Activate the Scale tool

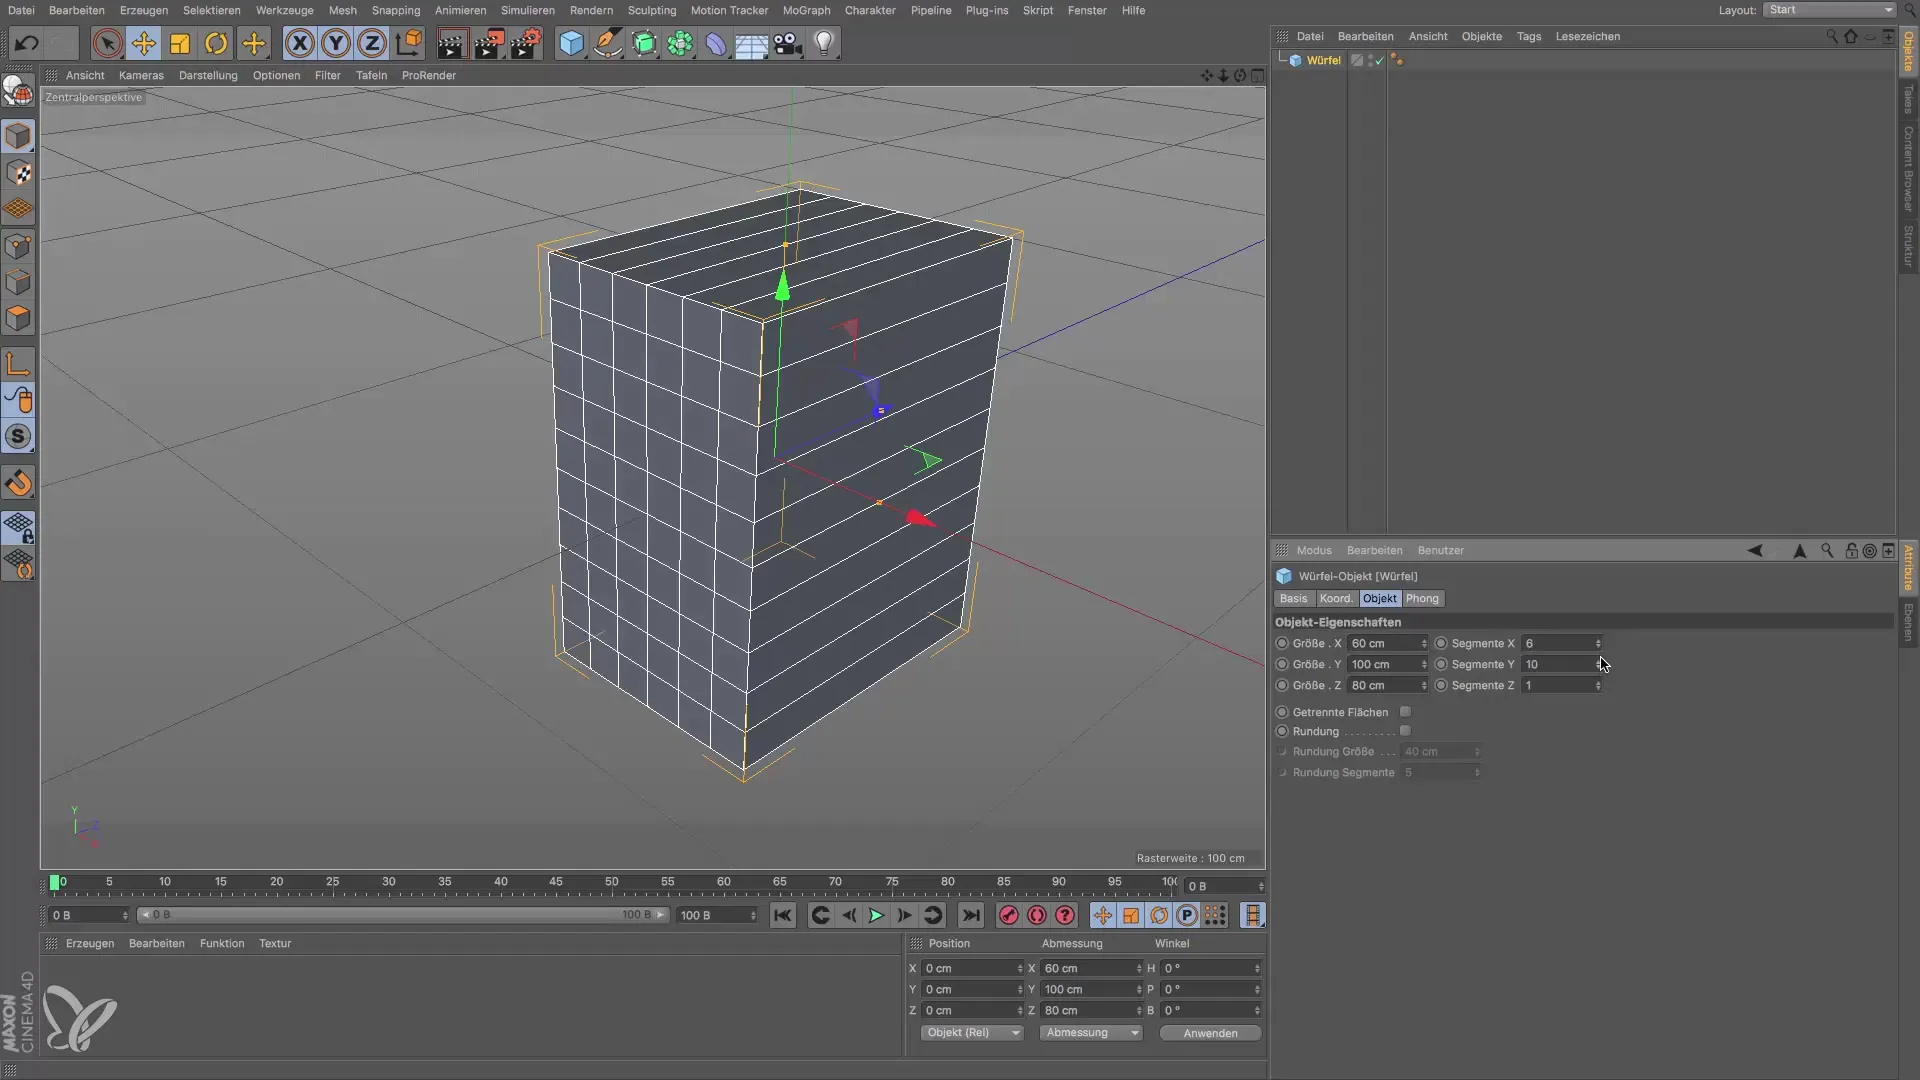[x=180, y=44]
